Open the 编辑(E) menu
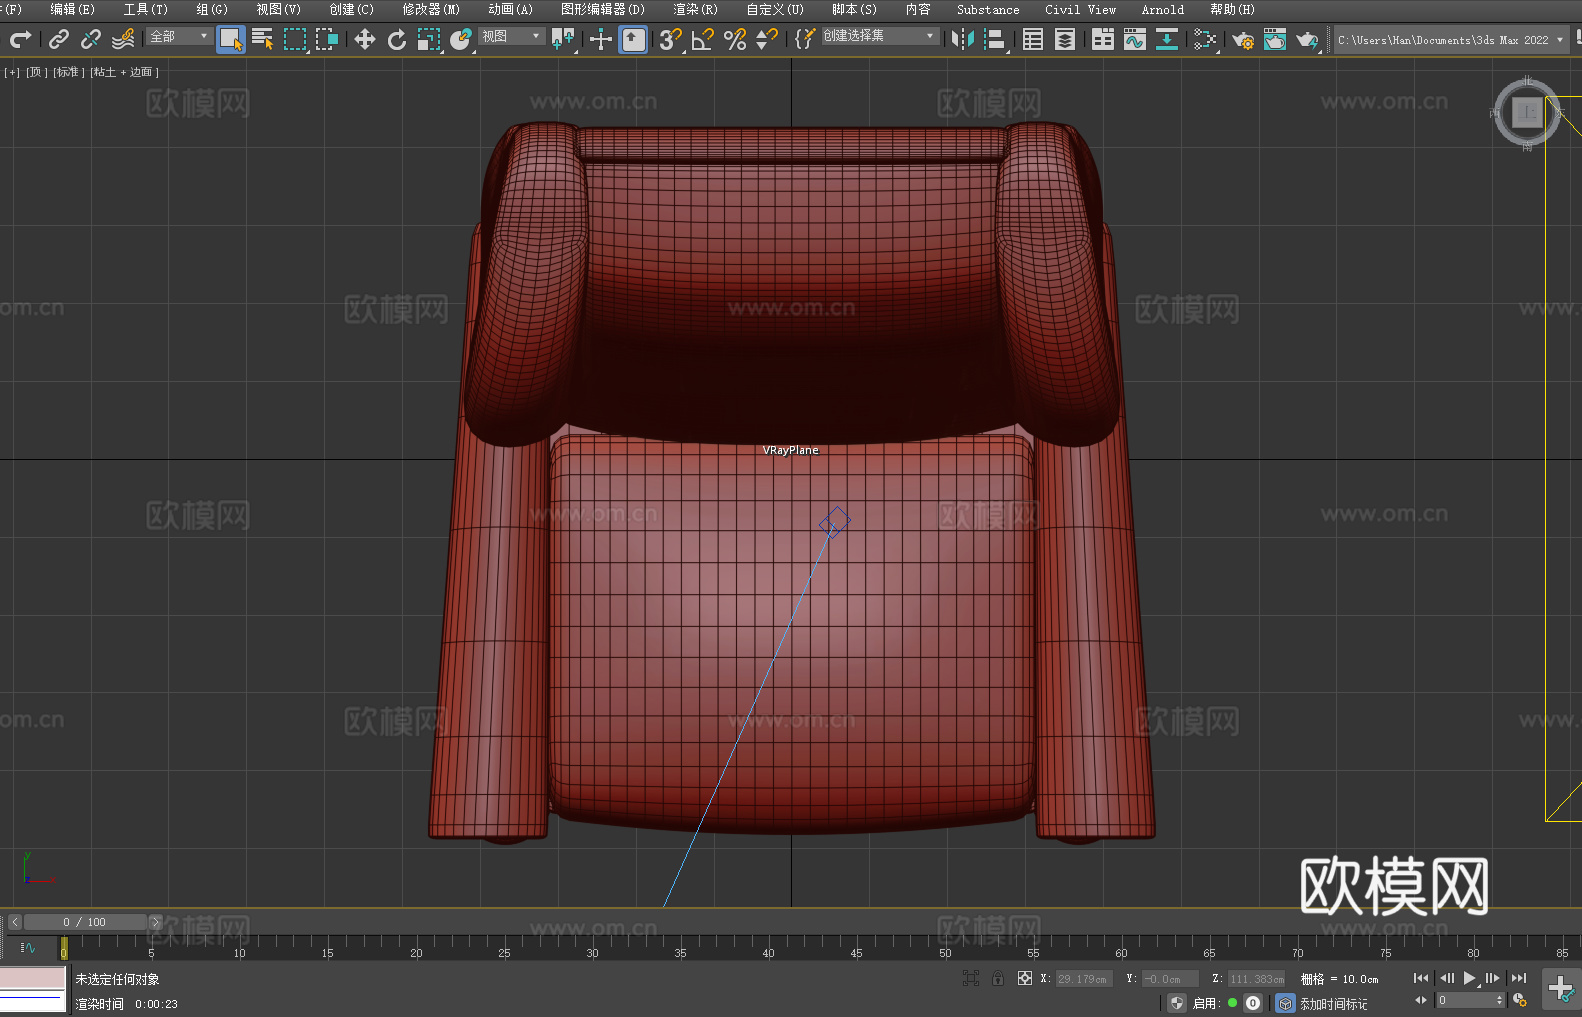Screen dimensions: 1582x1017 pyautogui.click(x=73, y=9)
